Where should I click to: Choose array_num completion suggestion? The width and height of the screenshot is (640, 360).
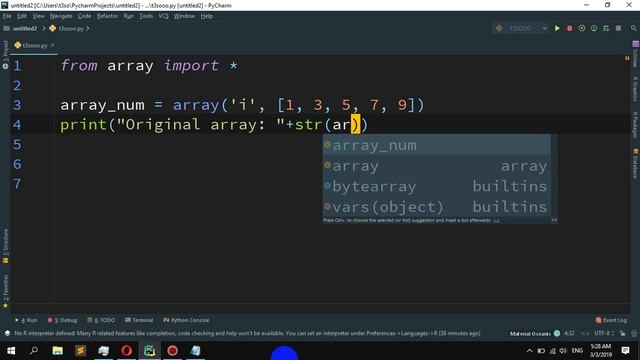437,145
